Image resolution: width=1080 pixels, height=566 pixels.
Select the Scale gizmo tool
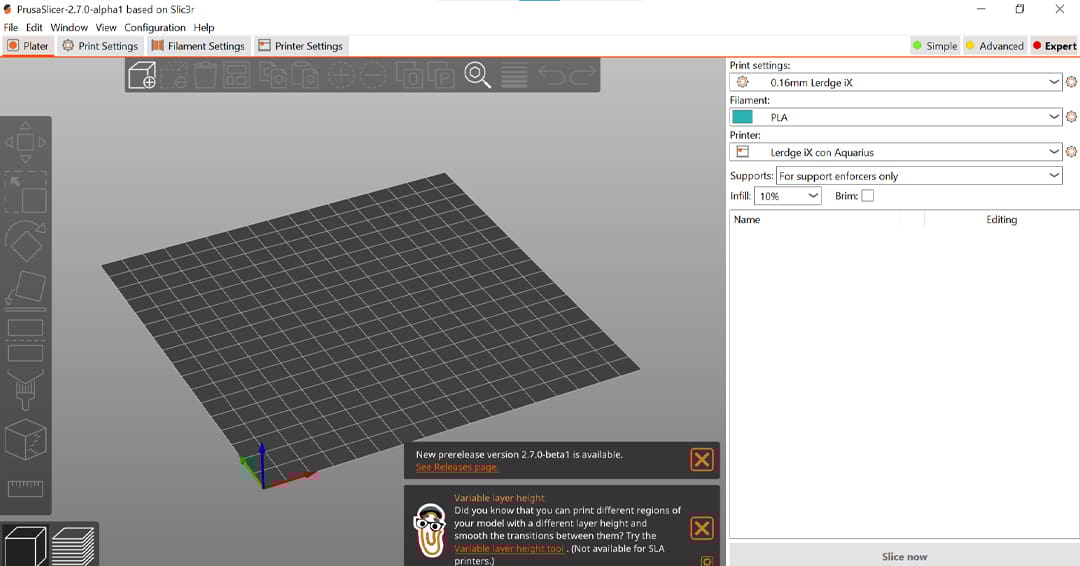25,192
